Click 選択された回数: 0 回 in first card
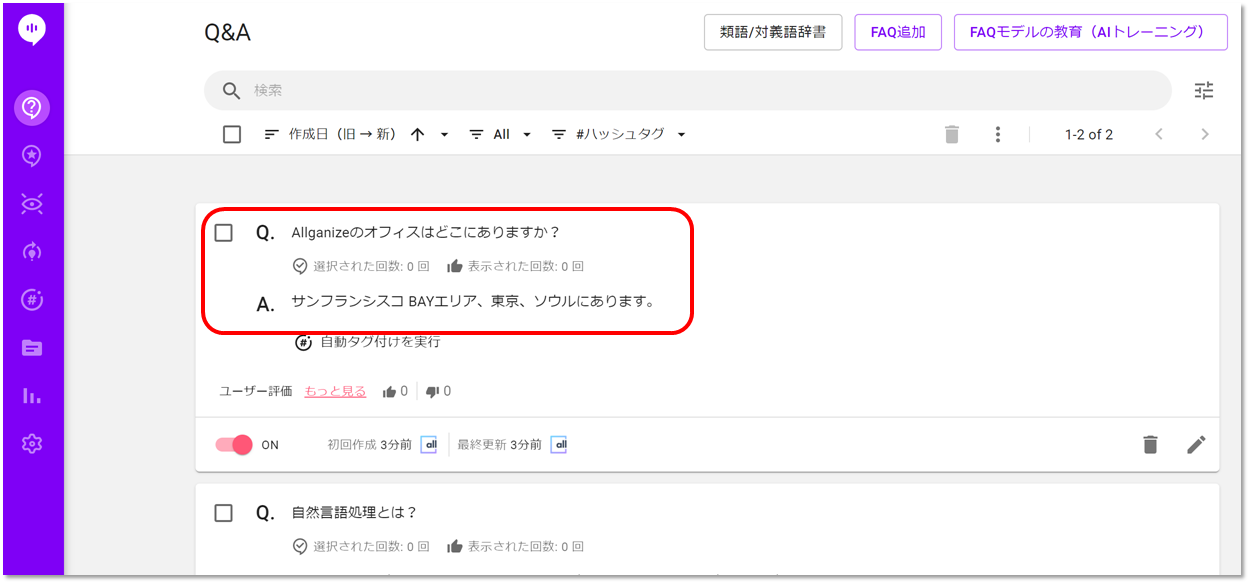The height and width of the screenshot is (584, 1250). (x=371, y=267)
